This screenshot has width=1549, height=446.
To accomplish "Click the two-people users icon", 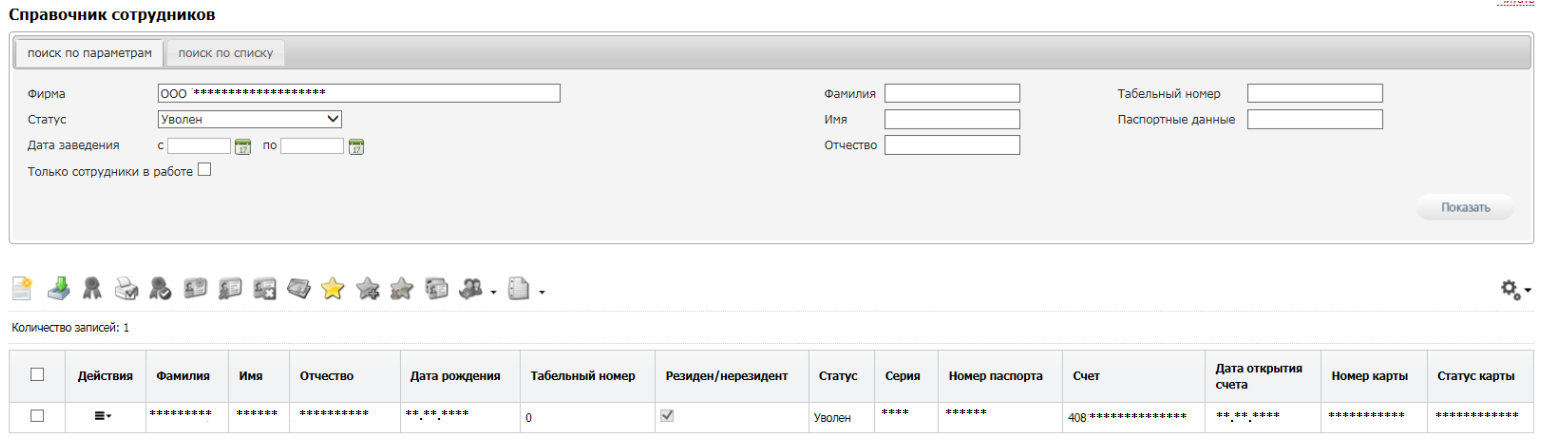I will click(470, 288).
